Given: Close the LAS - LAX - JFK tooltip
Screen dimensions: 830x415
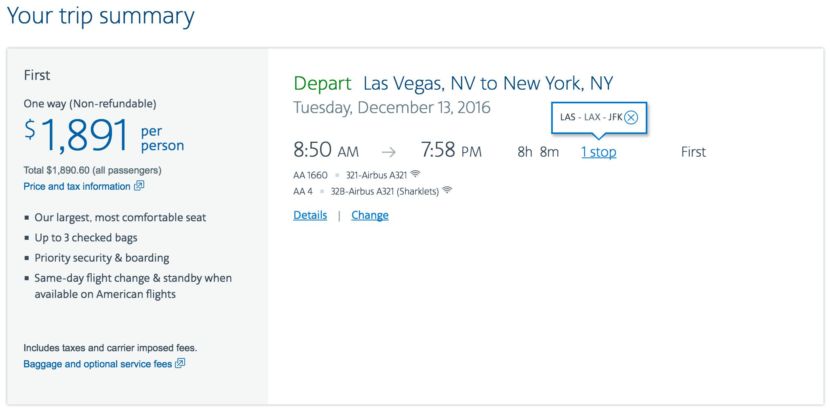Looking at the screenshot, I should click(631, 117).
